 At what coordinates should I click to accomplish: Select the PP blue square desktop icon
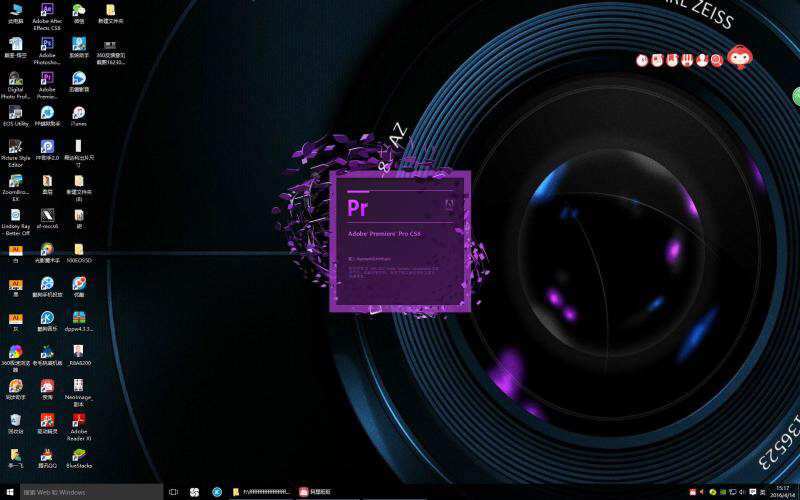(47, 150)
